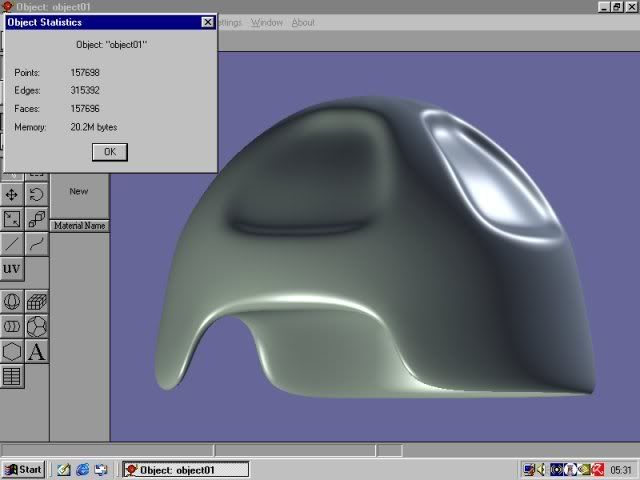Screen dimensions: 640x480
Task: Create a Geodesic polyhedron primitive
Action: [x=37, y=326]
